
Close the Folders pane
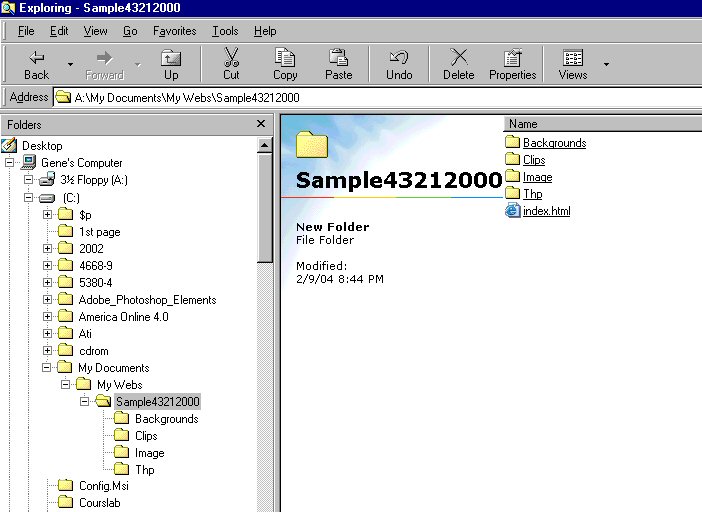tap(261, 124)
